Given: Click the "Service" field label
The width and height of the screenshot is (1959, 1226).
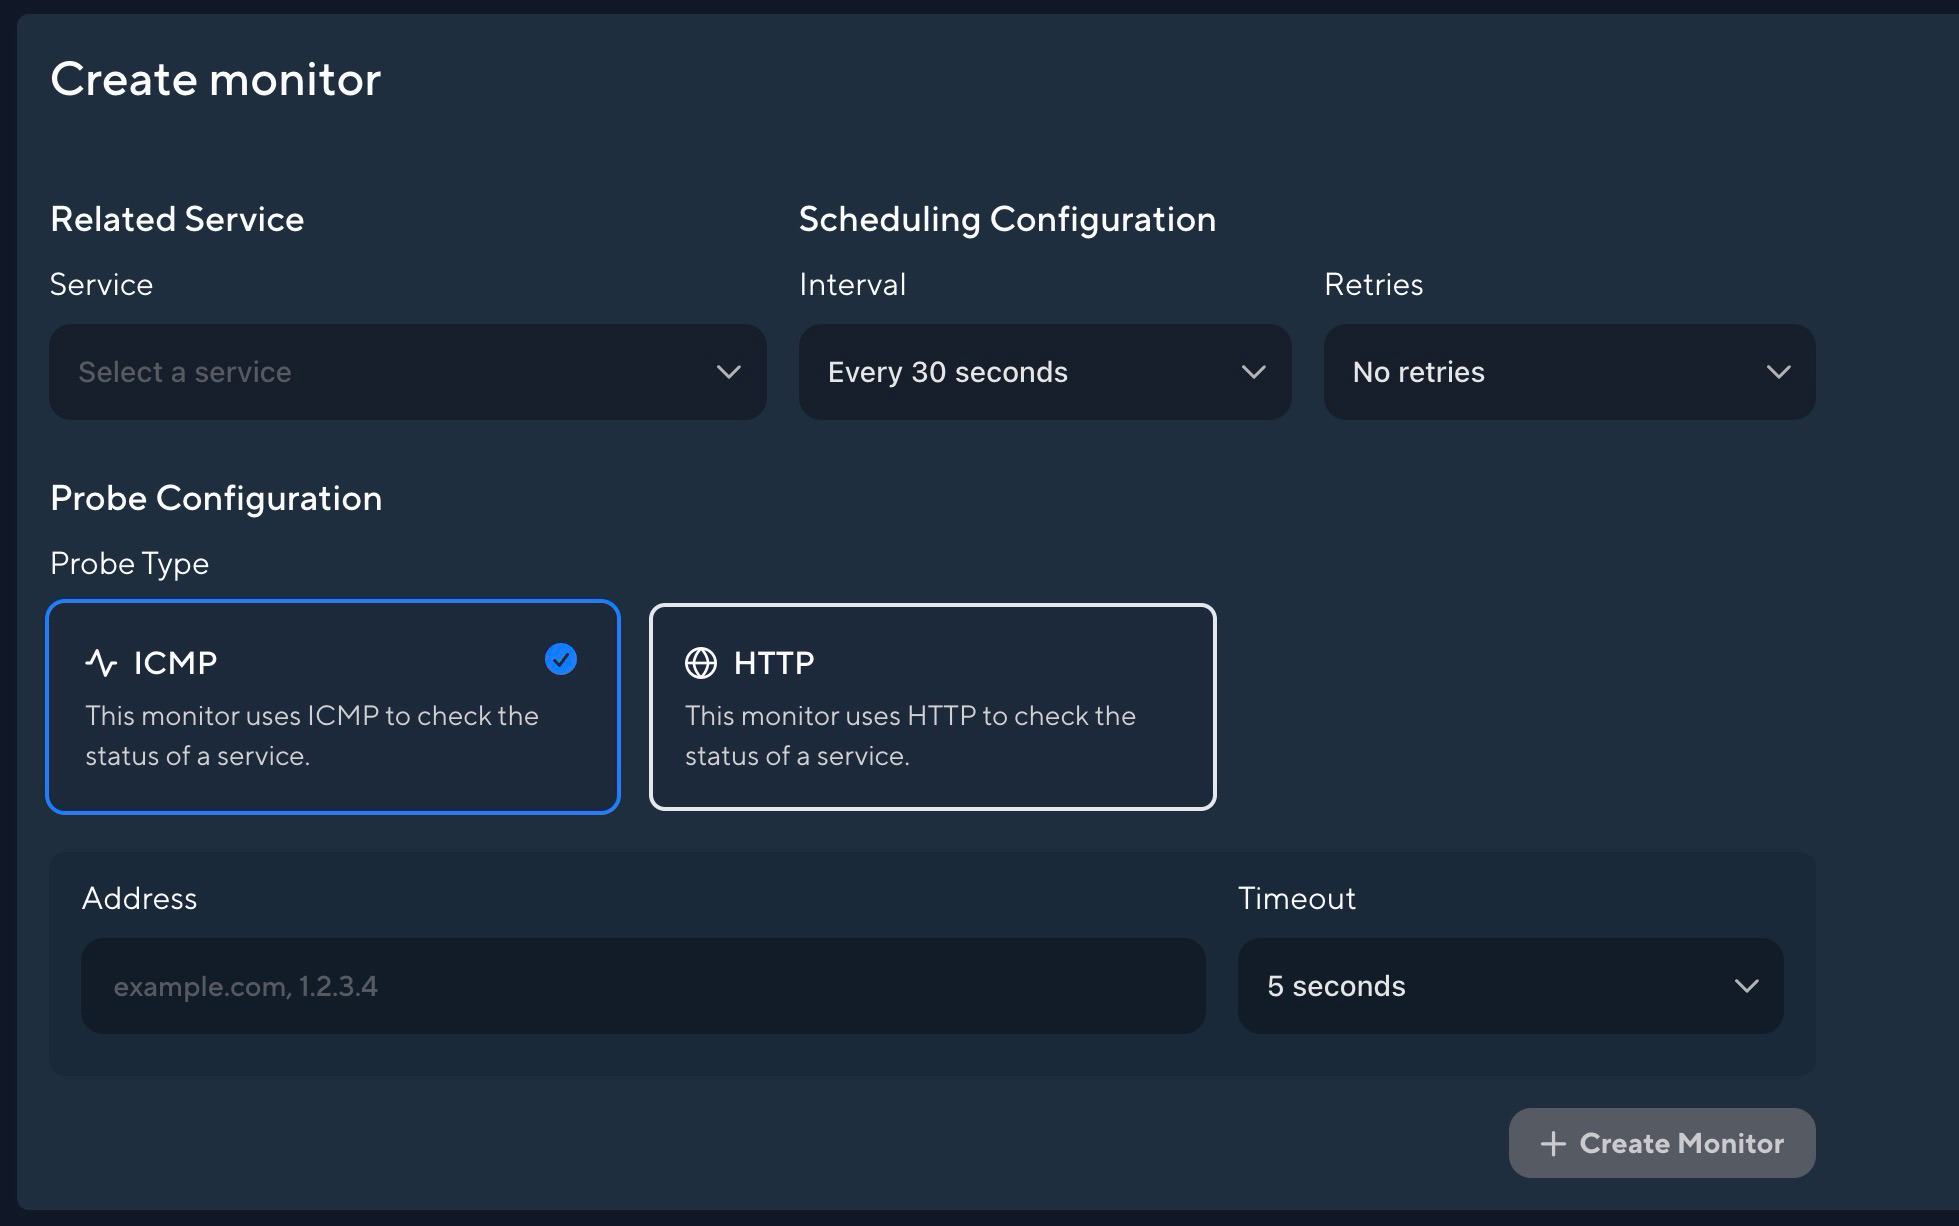Looking at the screenshot, I should (101, 284).
